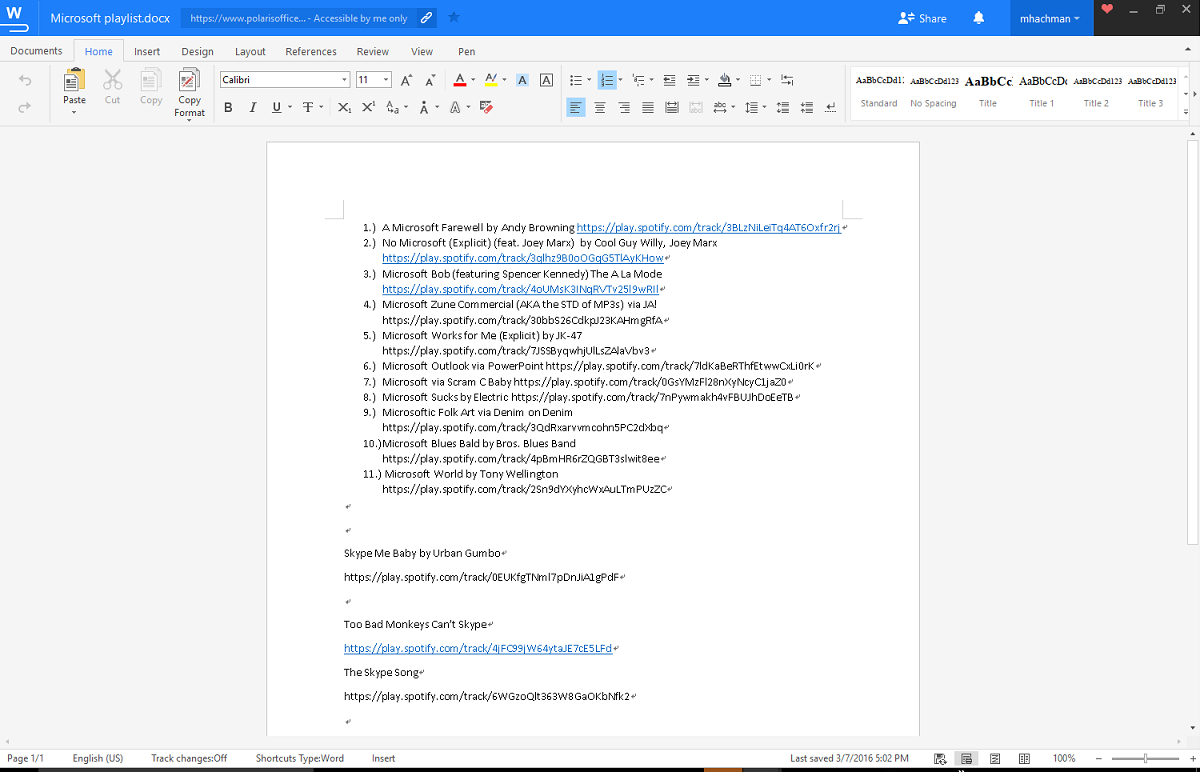The height and width of the screenshot is (772, 1200).
Task: Apply the No Spacing style
Action: [933, 90]
